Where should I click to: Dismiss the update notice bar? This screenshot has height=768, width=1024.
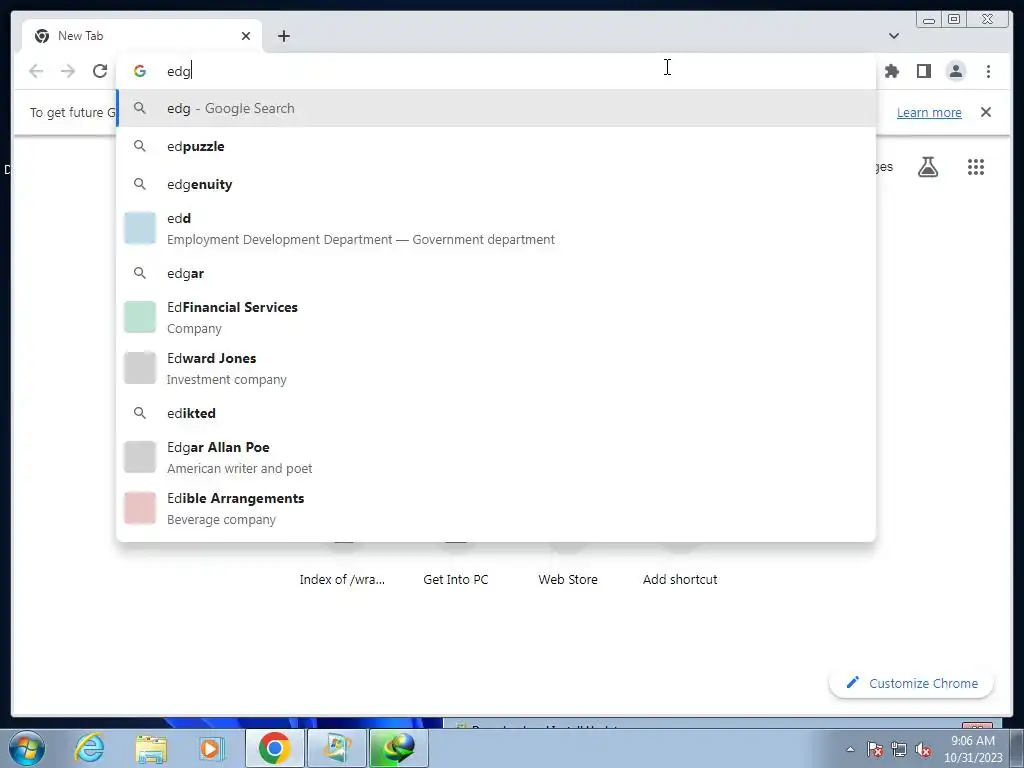(x=986, y=112)
